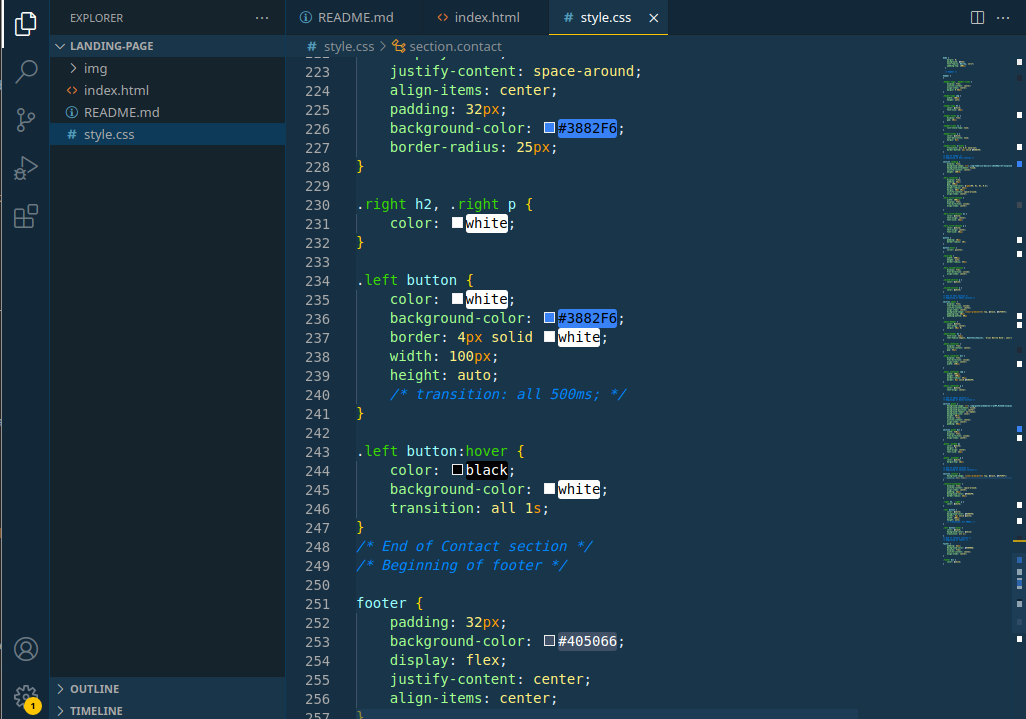
Task: Click the '.left button:hover' selector
Action: click(432, 451)
